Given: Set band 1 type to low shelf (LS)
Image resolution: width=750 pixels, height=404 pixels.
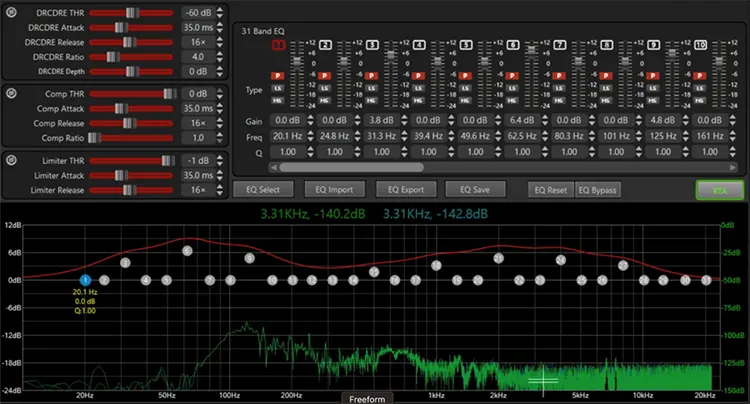Looking at the screenshot, I should [x=277, y=88].
